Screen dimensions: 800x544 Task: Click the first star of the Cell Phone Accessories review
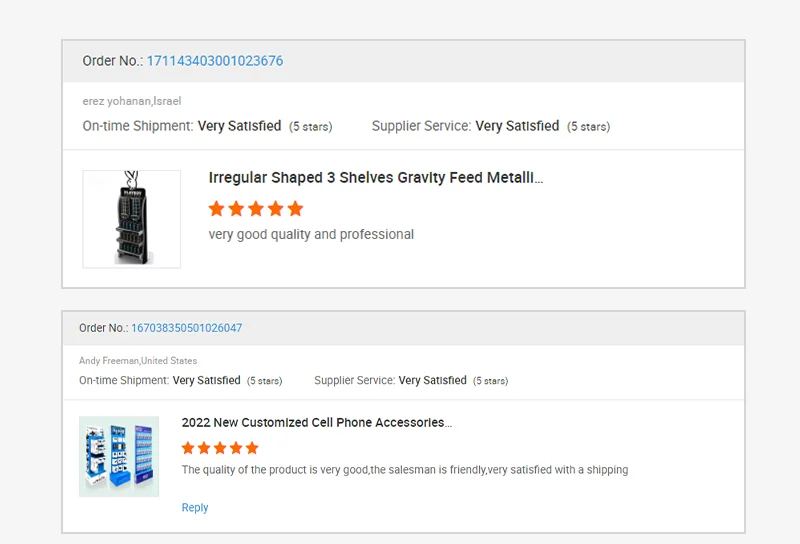pyautogui.click(x=188, y=448)
